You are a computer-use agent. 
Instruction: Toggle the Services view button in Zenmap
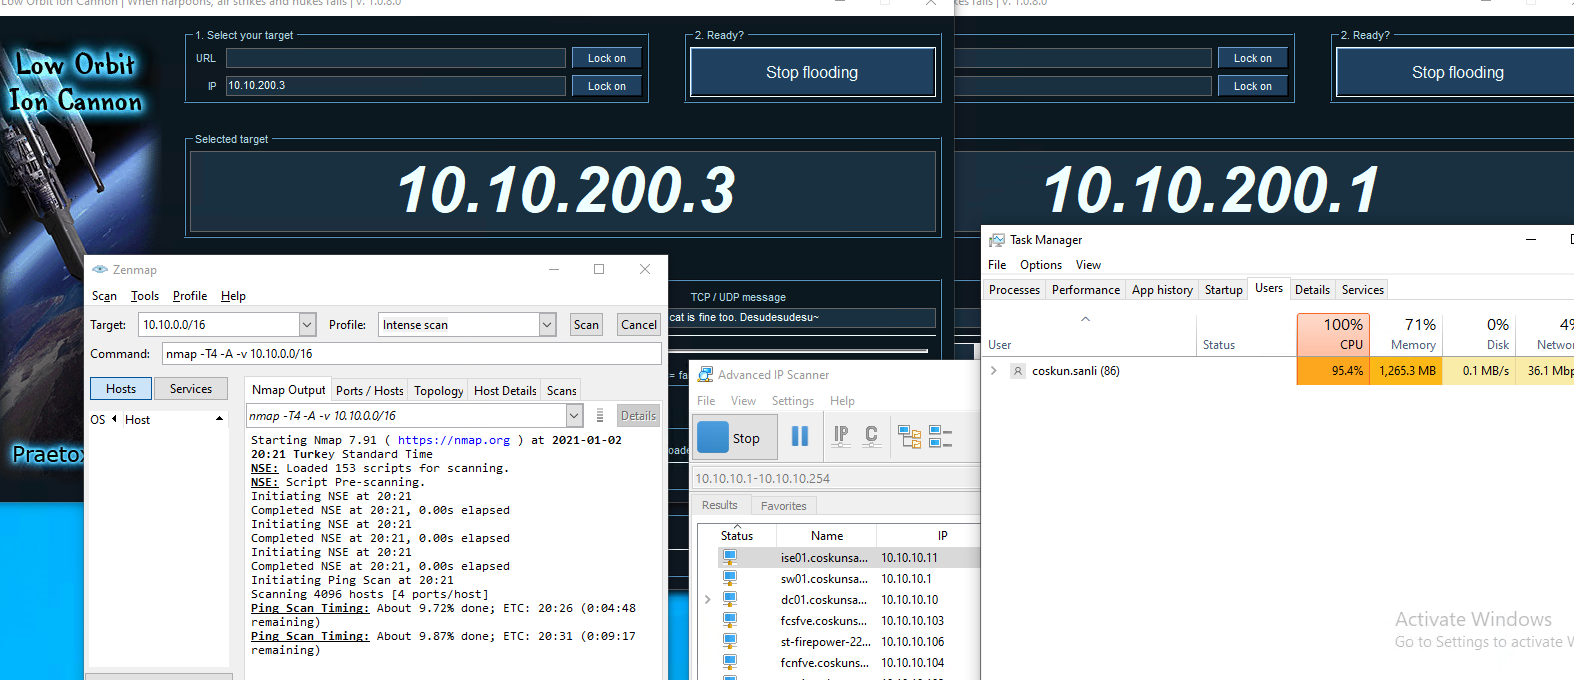[191, 389]
